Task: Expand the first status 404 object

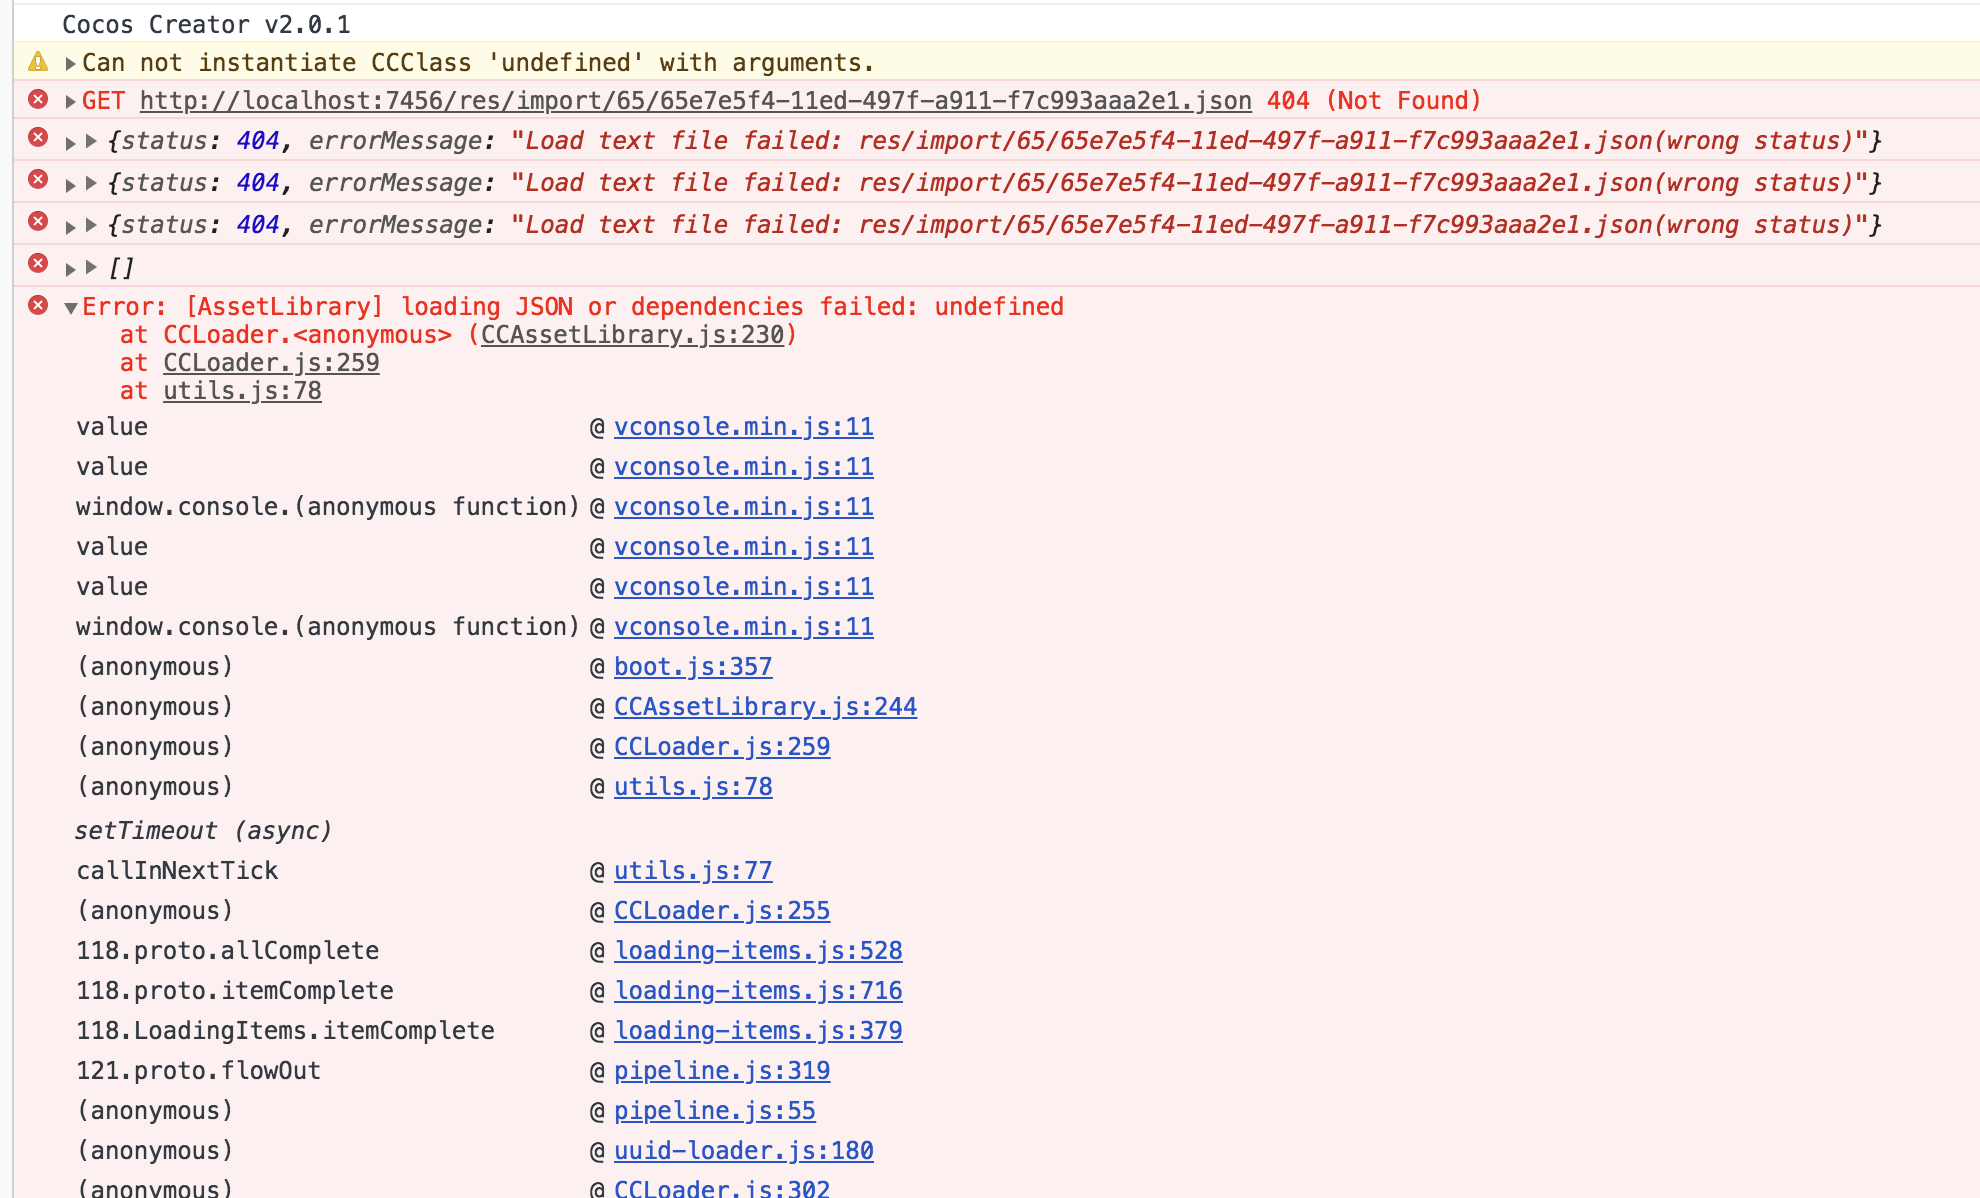Action: 91,141
